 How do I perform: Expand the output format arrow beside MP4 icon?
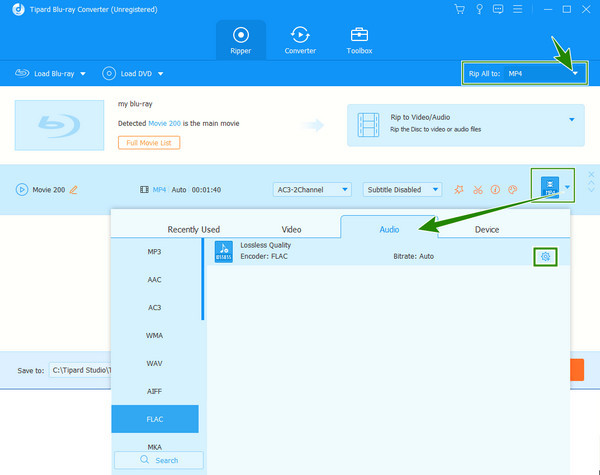(567, 187)
